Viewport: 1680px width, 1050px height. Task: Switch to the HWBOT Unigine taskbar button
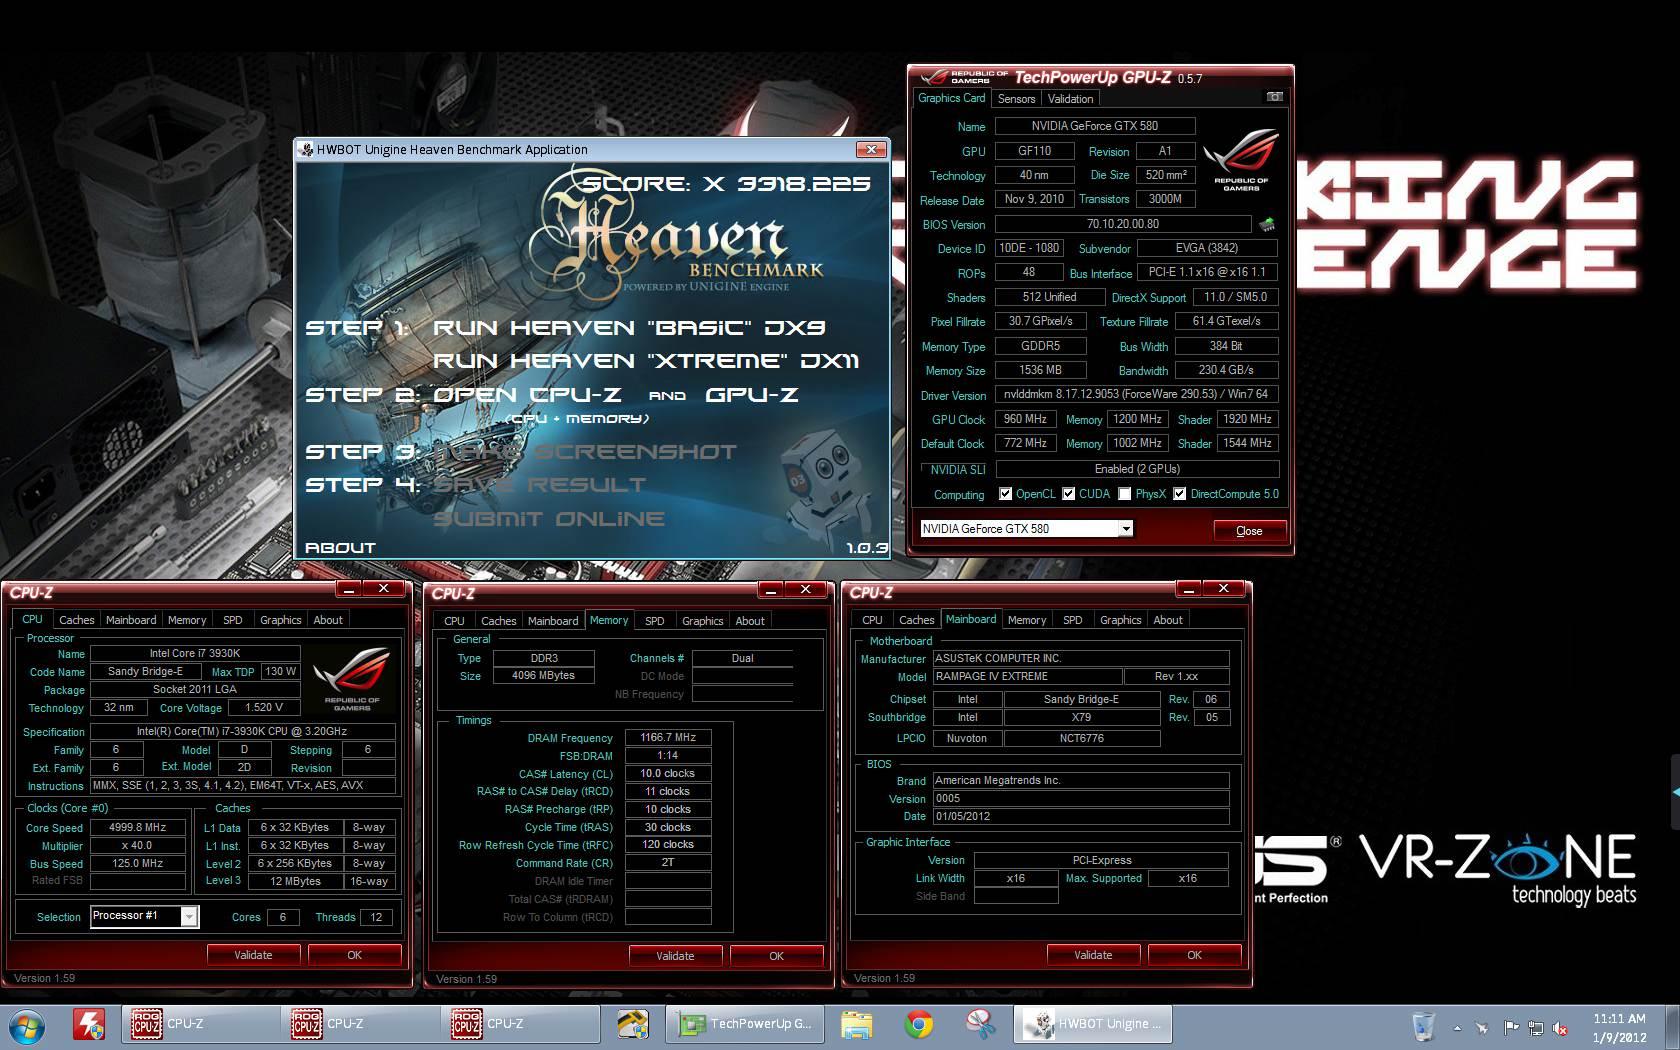(x=1093, y=1024)
